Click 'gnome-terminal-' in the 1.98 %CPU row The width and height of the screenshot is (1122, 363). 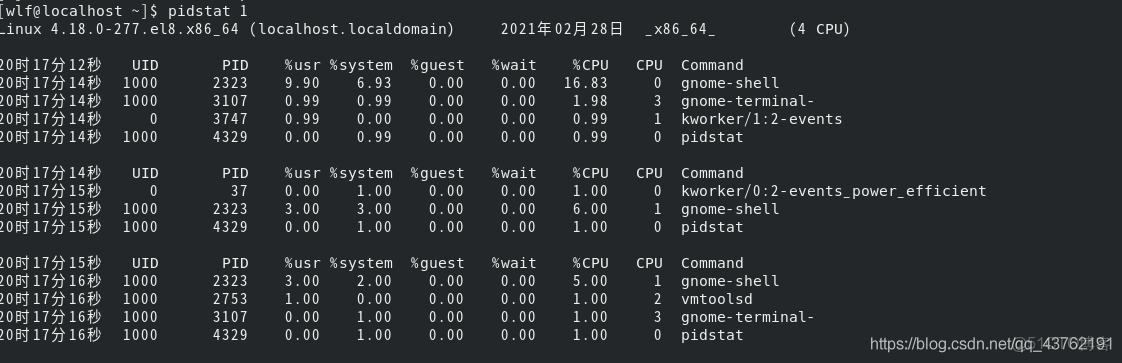748,101
